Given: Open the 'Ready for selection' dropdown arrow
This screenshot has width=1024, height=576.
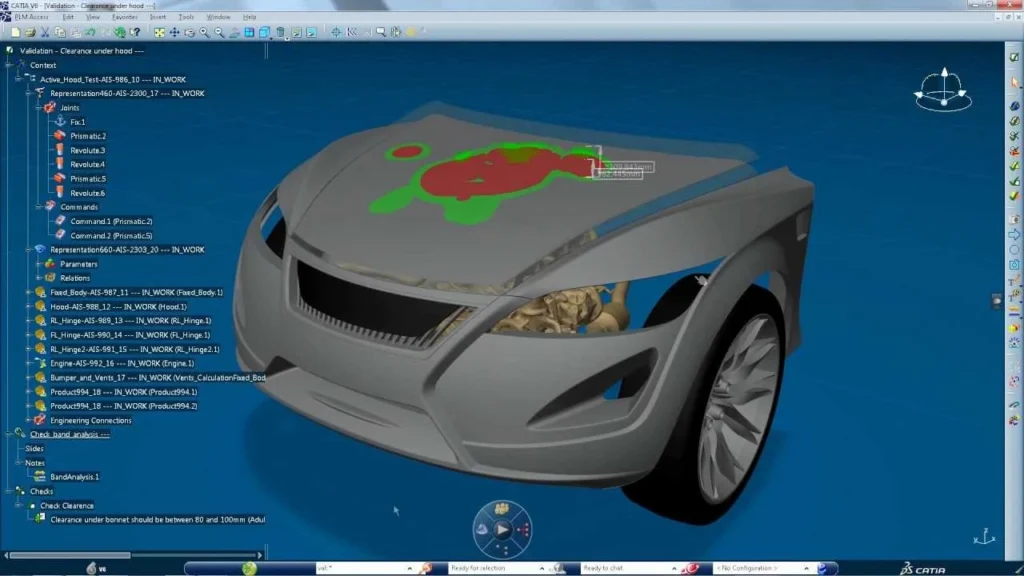Looking at the screenshot, I should 541,569.
